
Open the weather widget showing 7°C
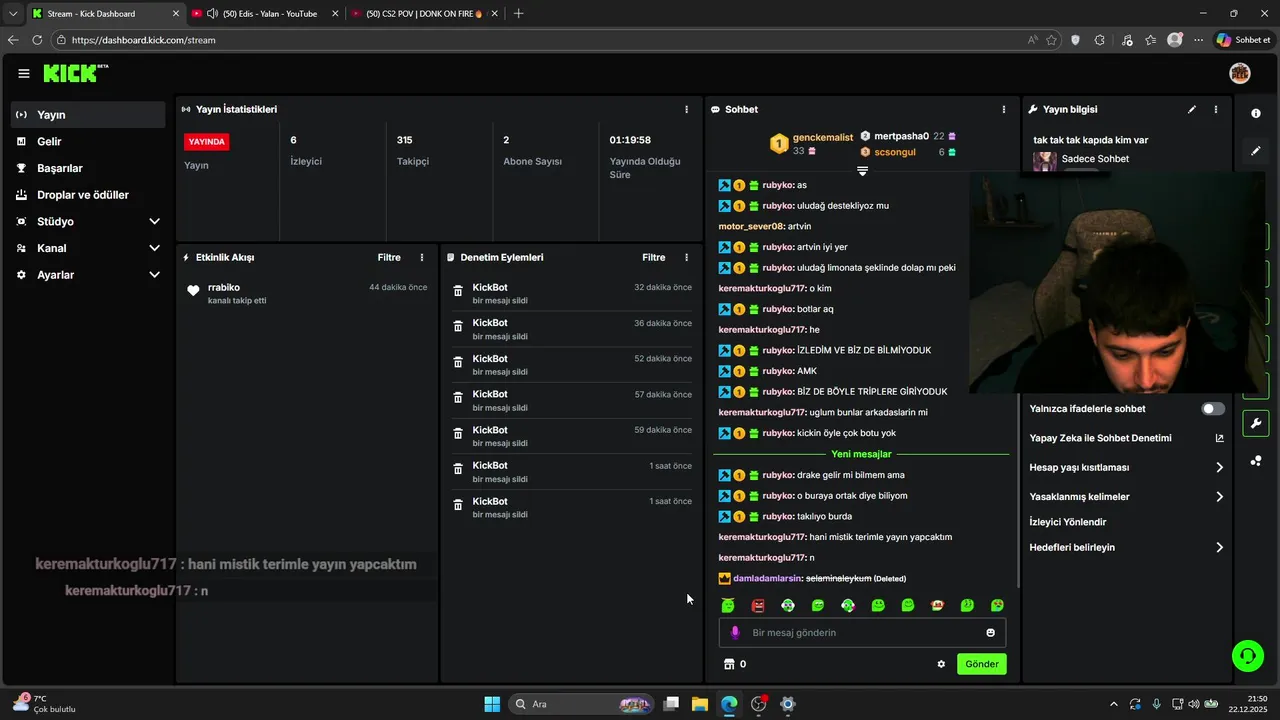[44, 704]
